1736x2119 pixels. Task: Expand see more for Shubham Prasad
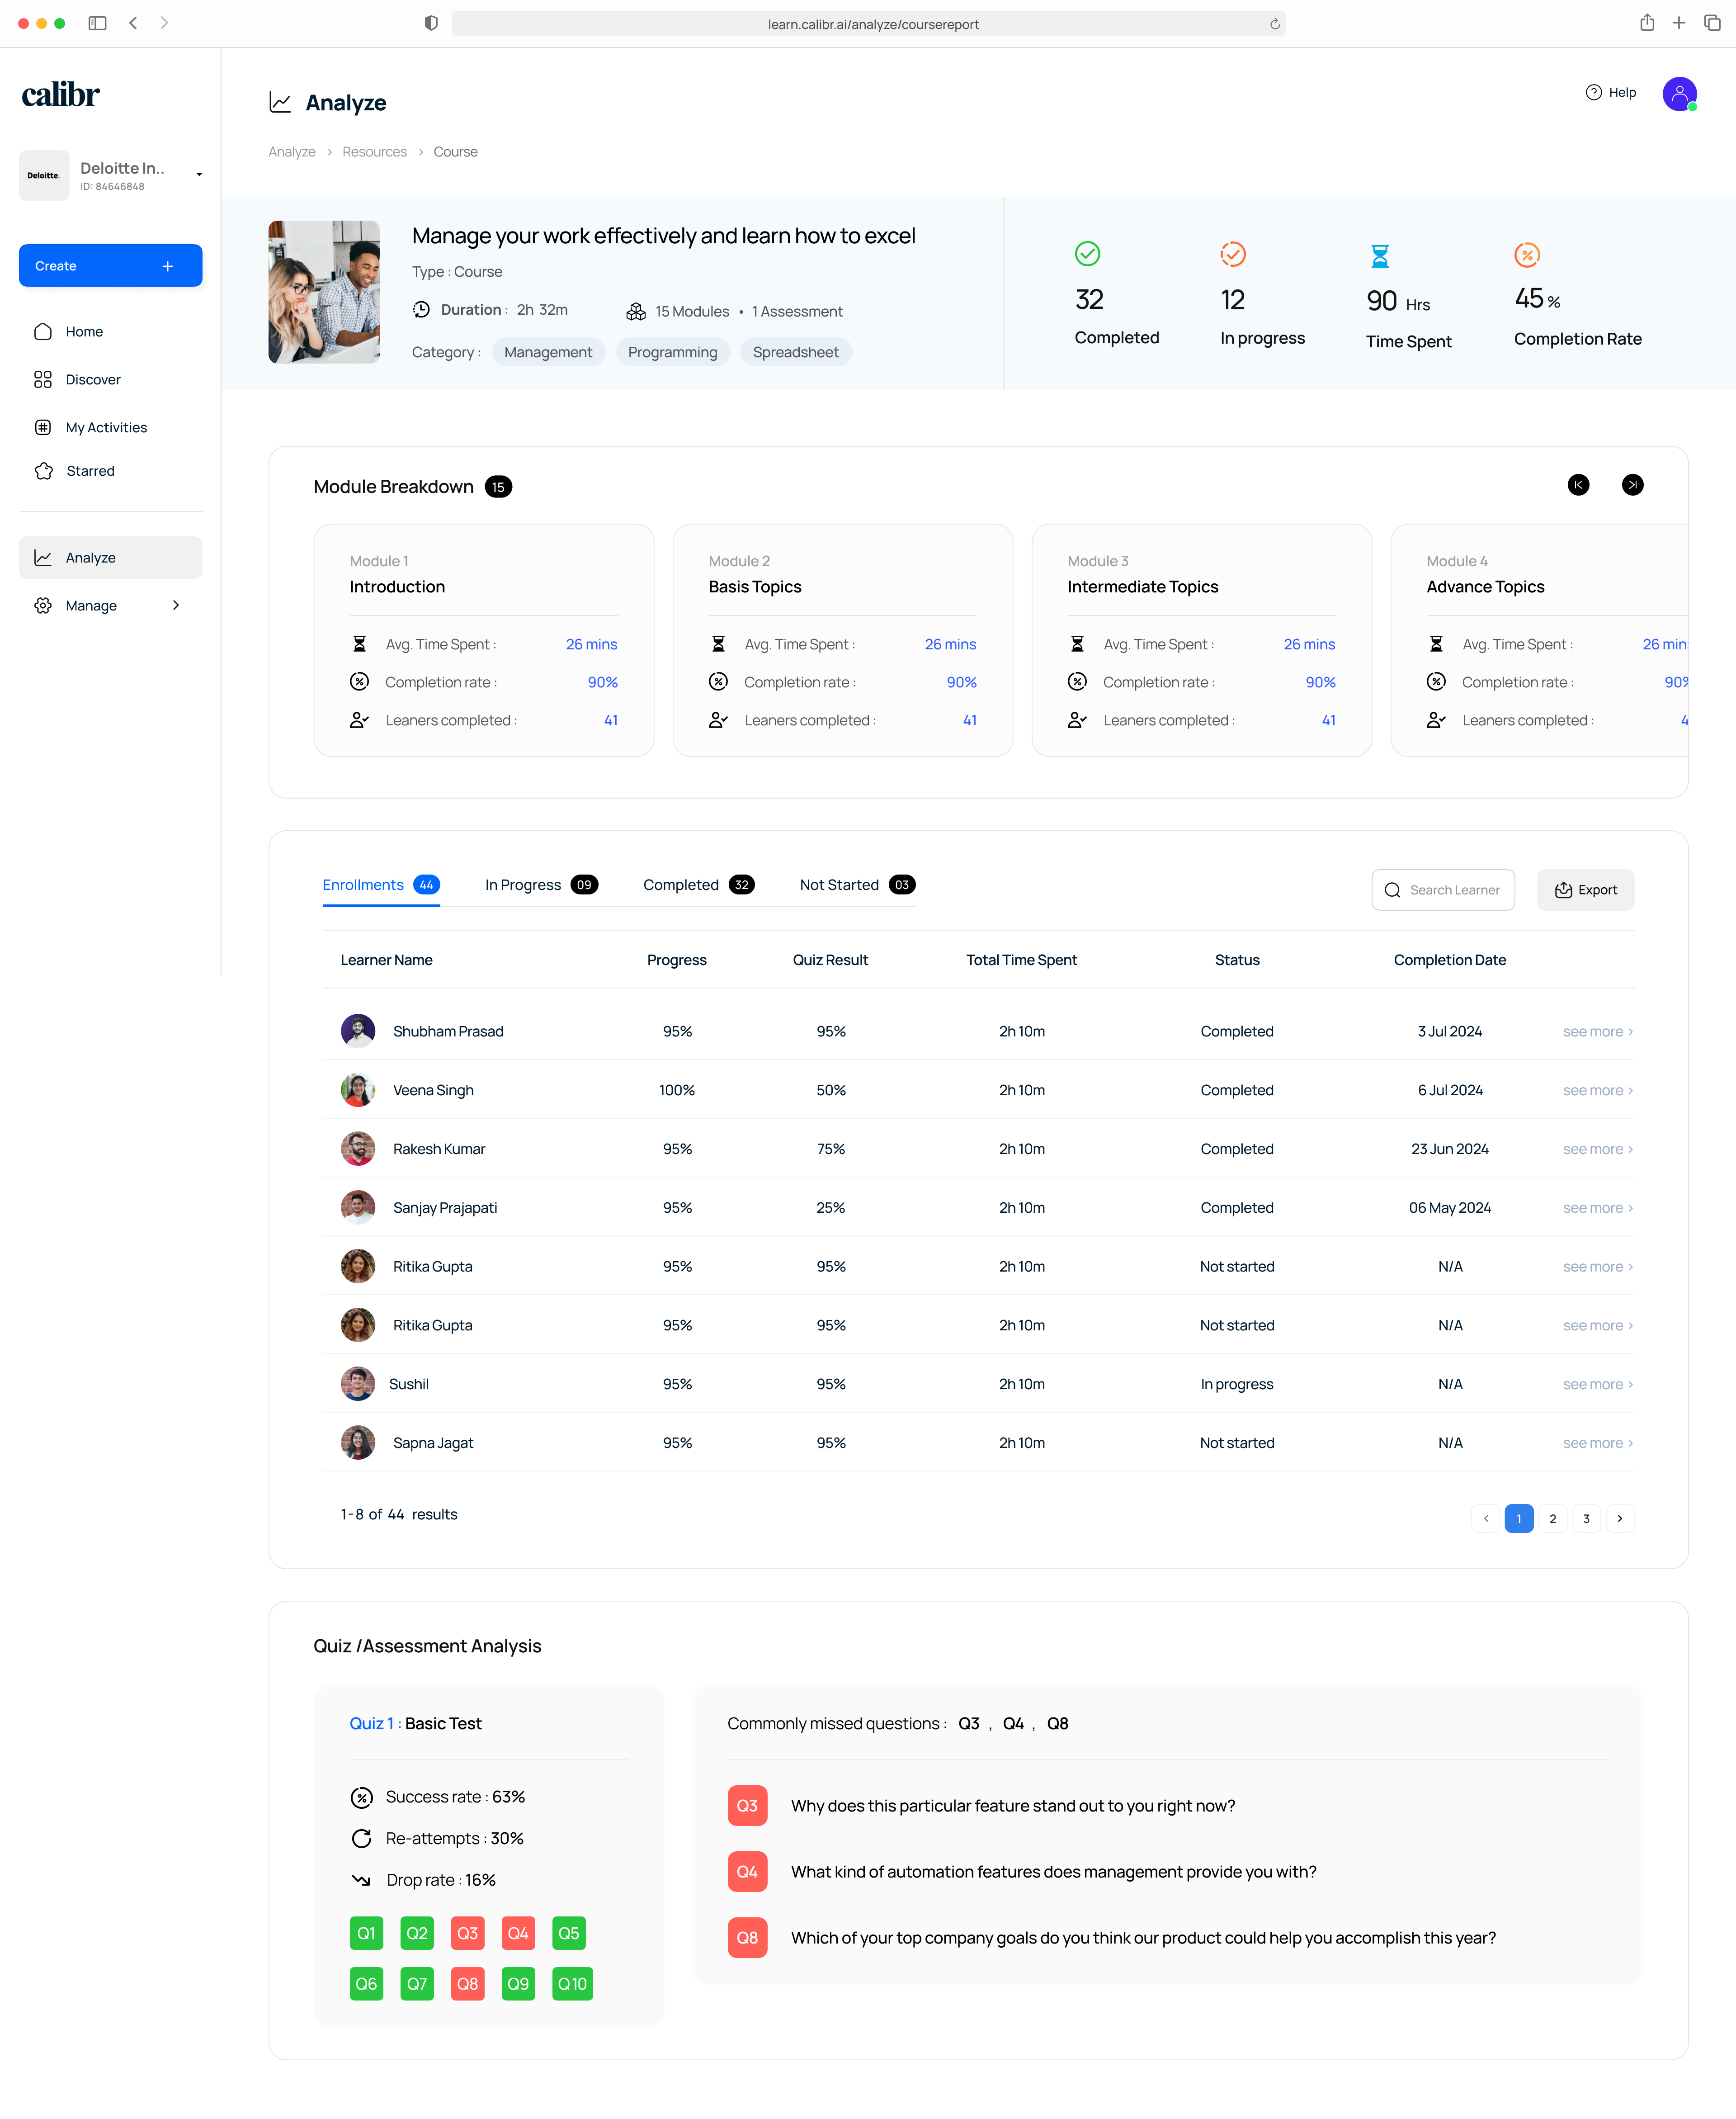(x=1597, y=1032)
